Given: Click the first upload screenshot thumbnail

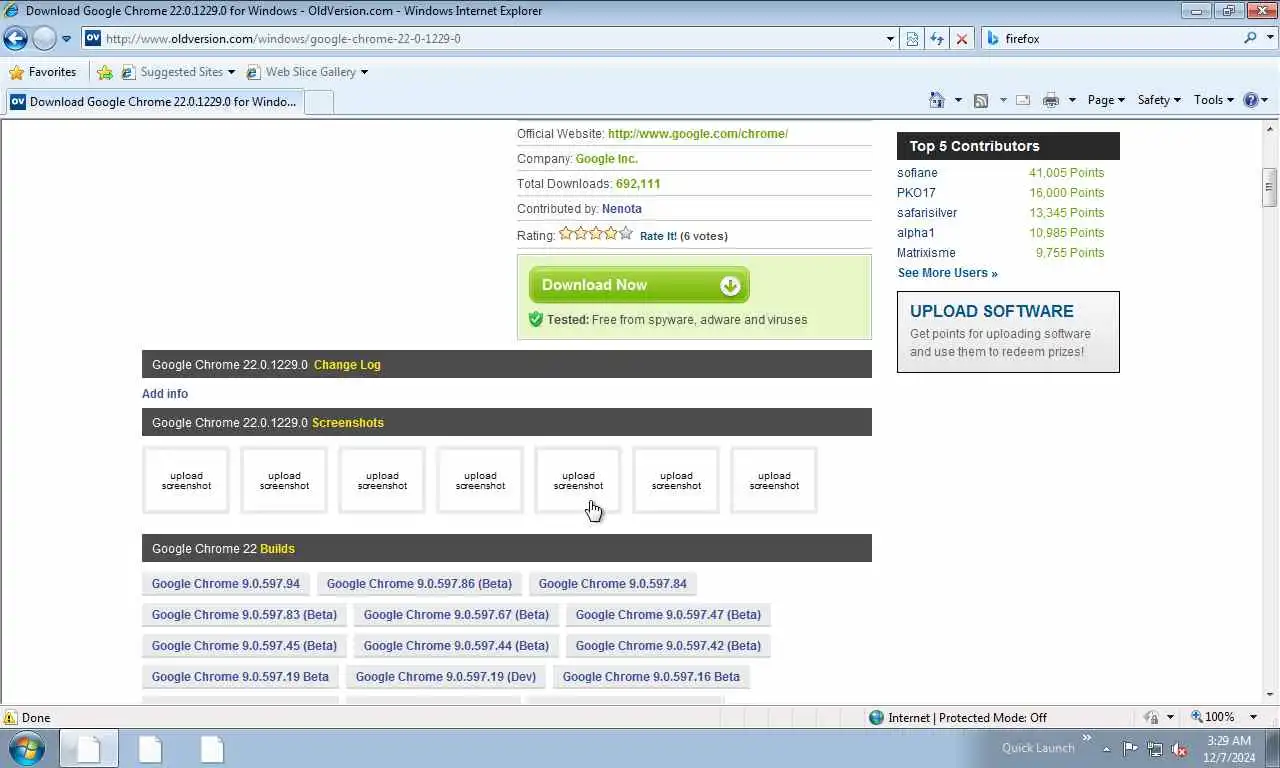Looking at the screenshot, I should [x=186, y=481].
